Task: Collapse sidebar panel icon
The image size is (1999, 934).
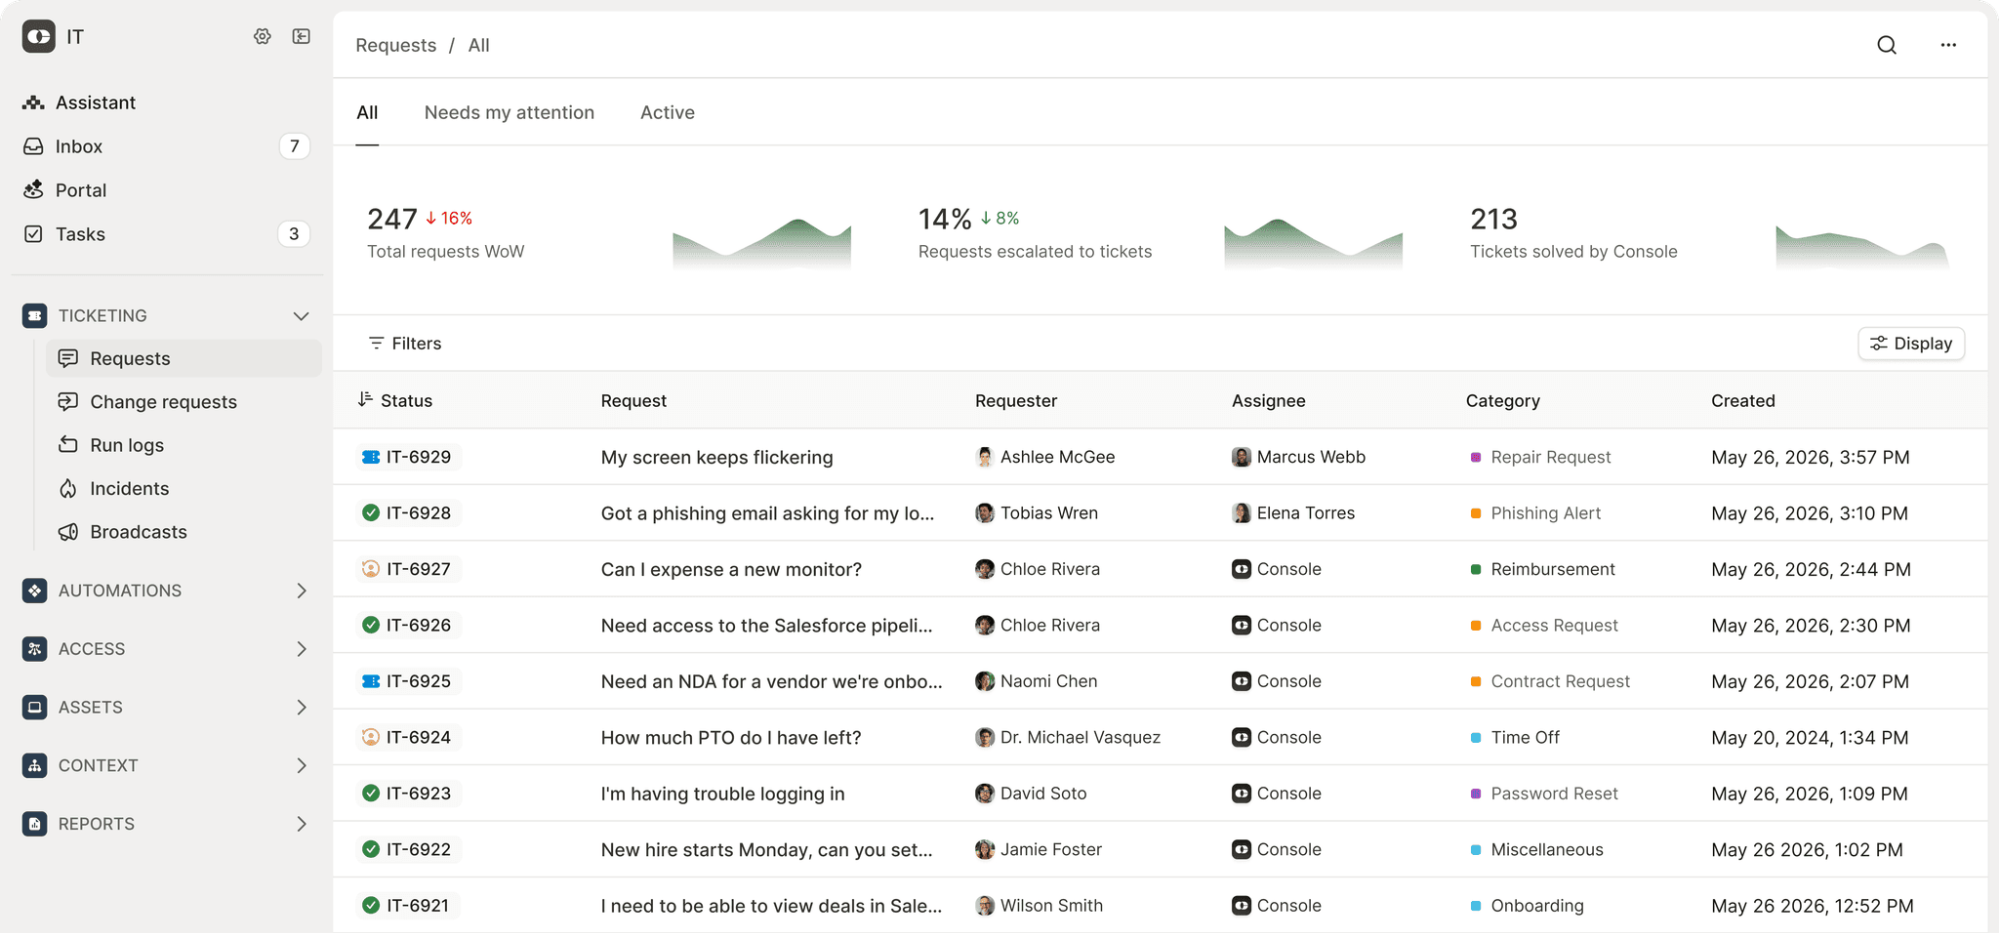Action: 301,36
